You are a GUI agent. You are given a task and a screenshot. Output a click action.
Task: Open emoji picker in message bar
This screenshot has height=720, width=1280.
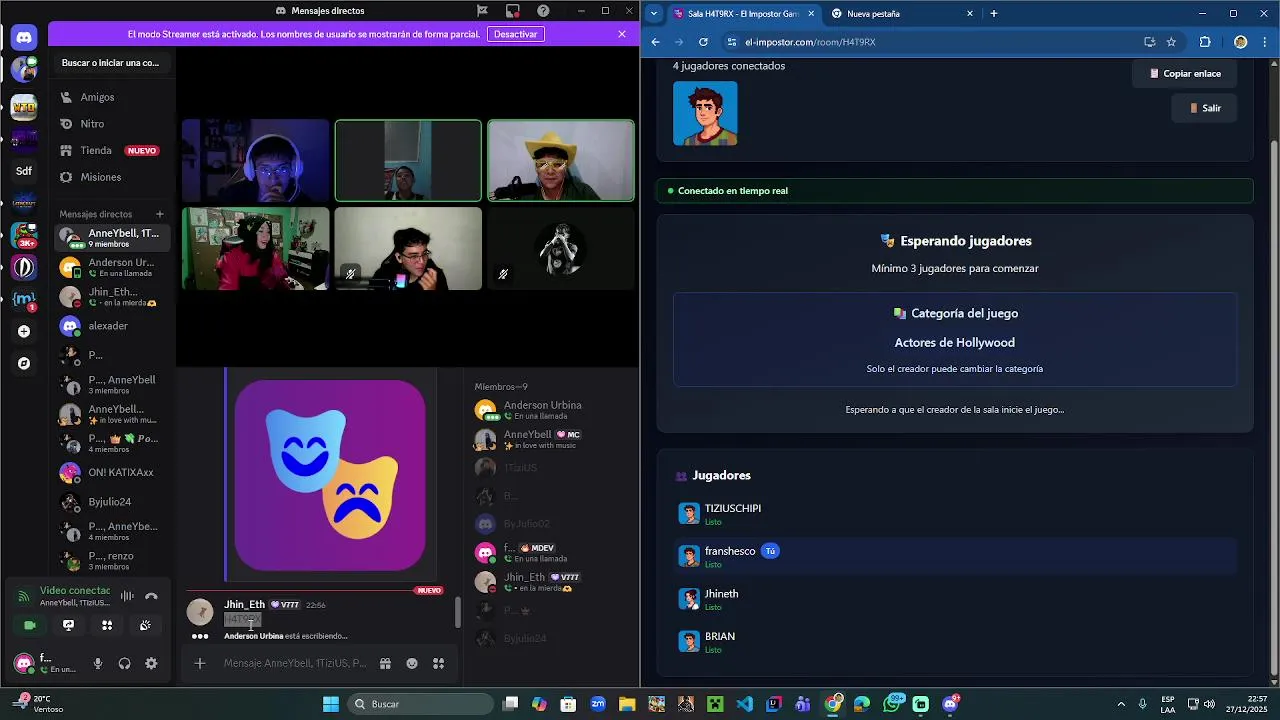pos(412,663)
